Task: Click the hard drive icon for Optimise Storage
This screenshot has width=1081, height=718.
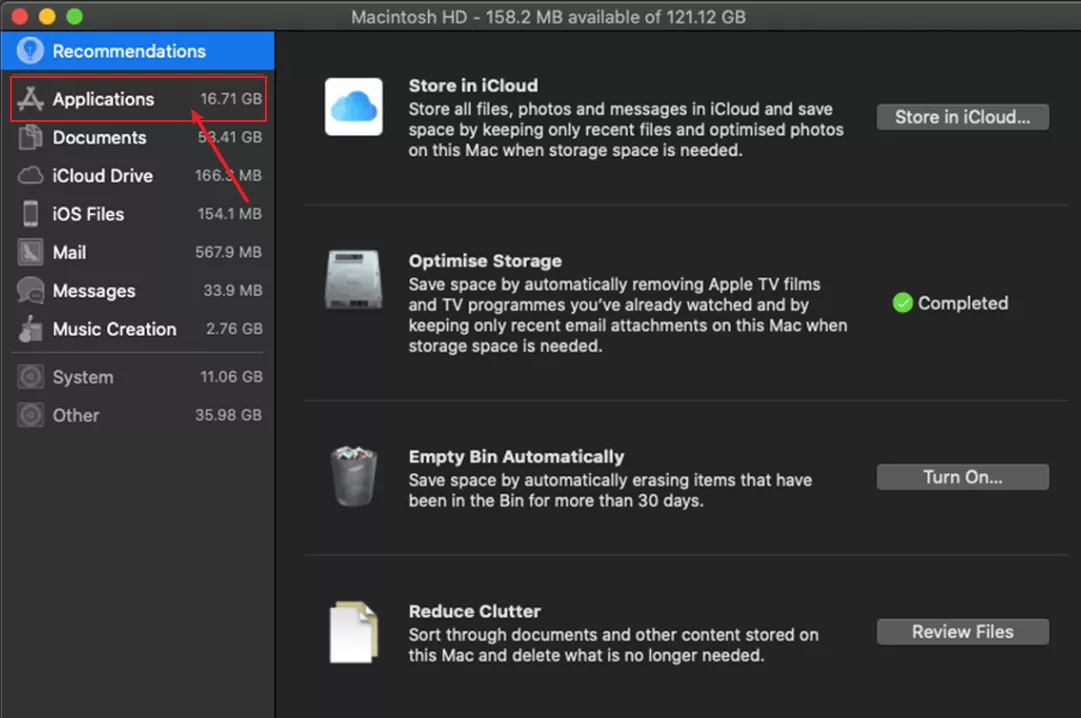Action: (x=354, y=279)
